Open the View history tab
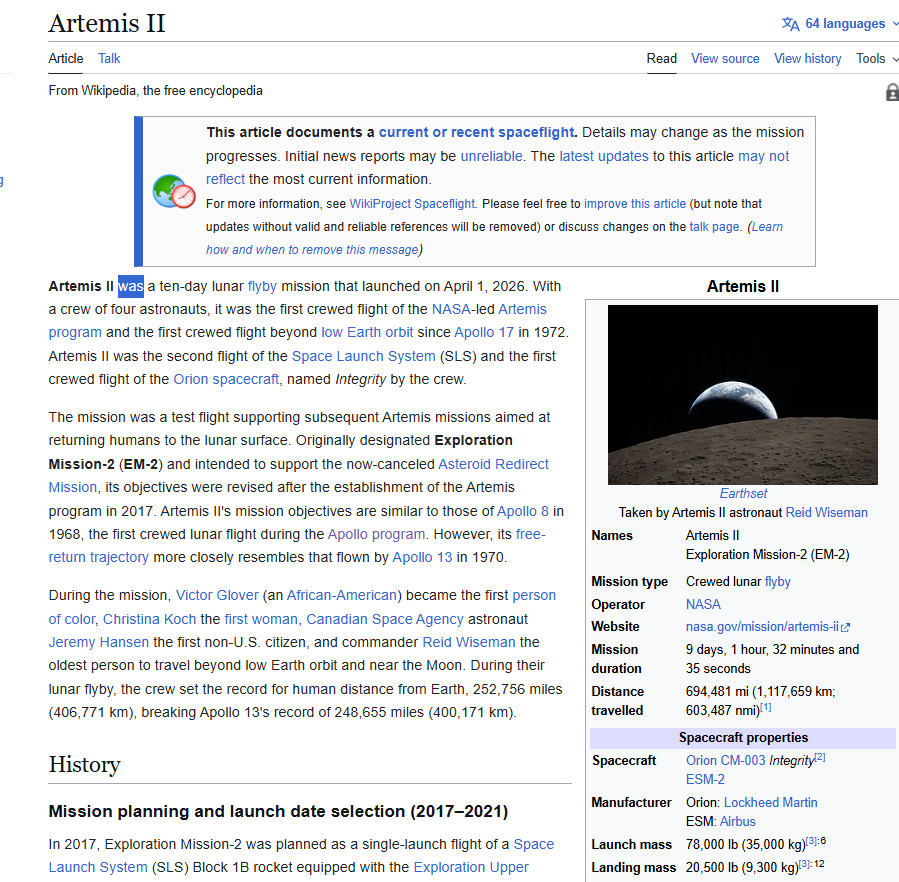Screen dimensions: 899x882 (x=807, y=59)
